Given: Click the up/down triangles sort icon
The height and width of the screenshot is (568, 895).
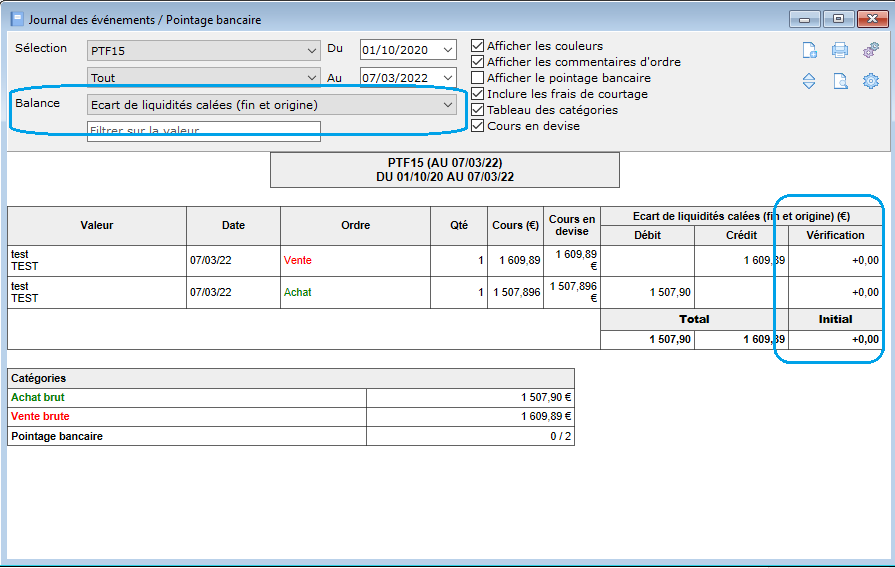Looking at the screenshot, I should 809,81.
